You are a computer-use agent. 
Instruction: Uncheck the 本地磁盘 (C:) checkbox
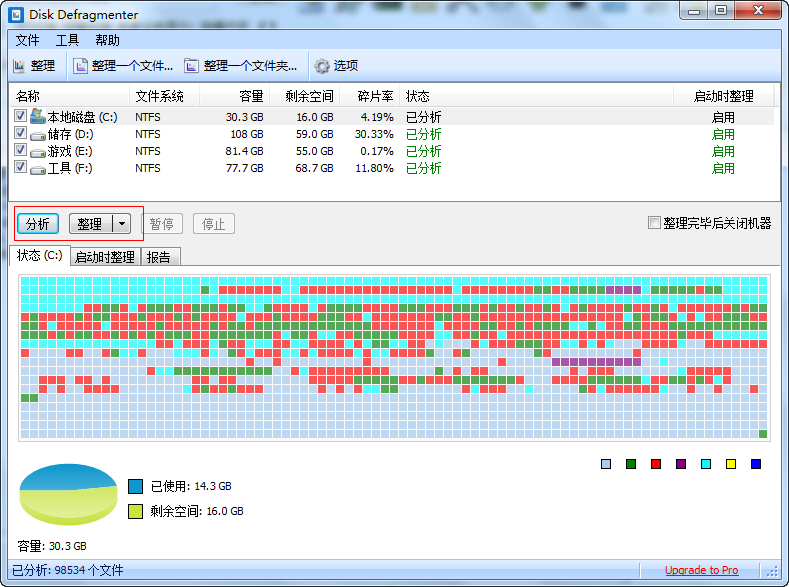point(20,116)
